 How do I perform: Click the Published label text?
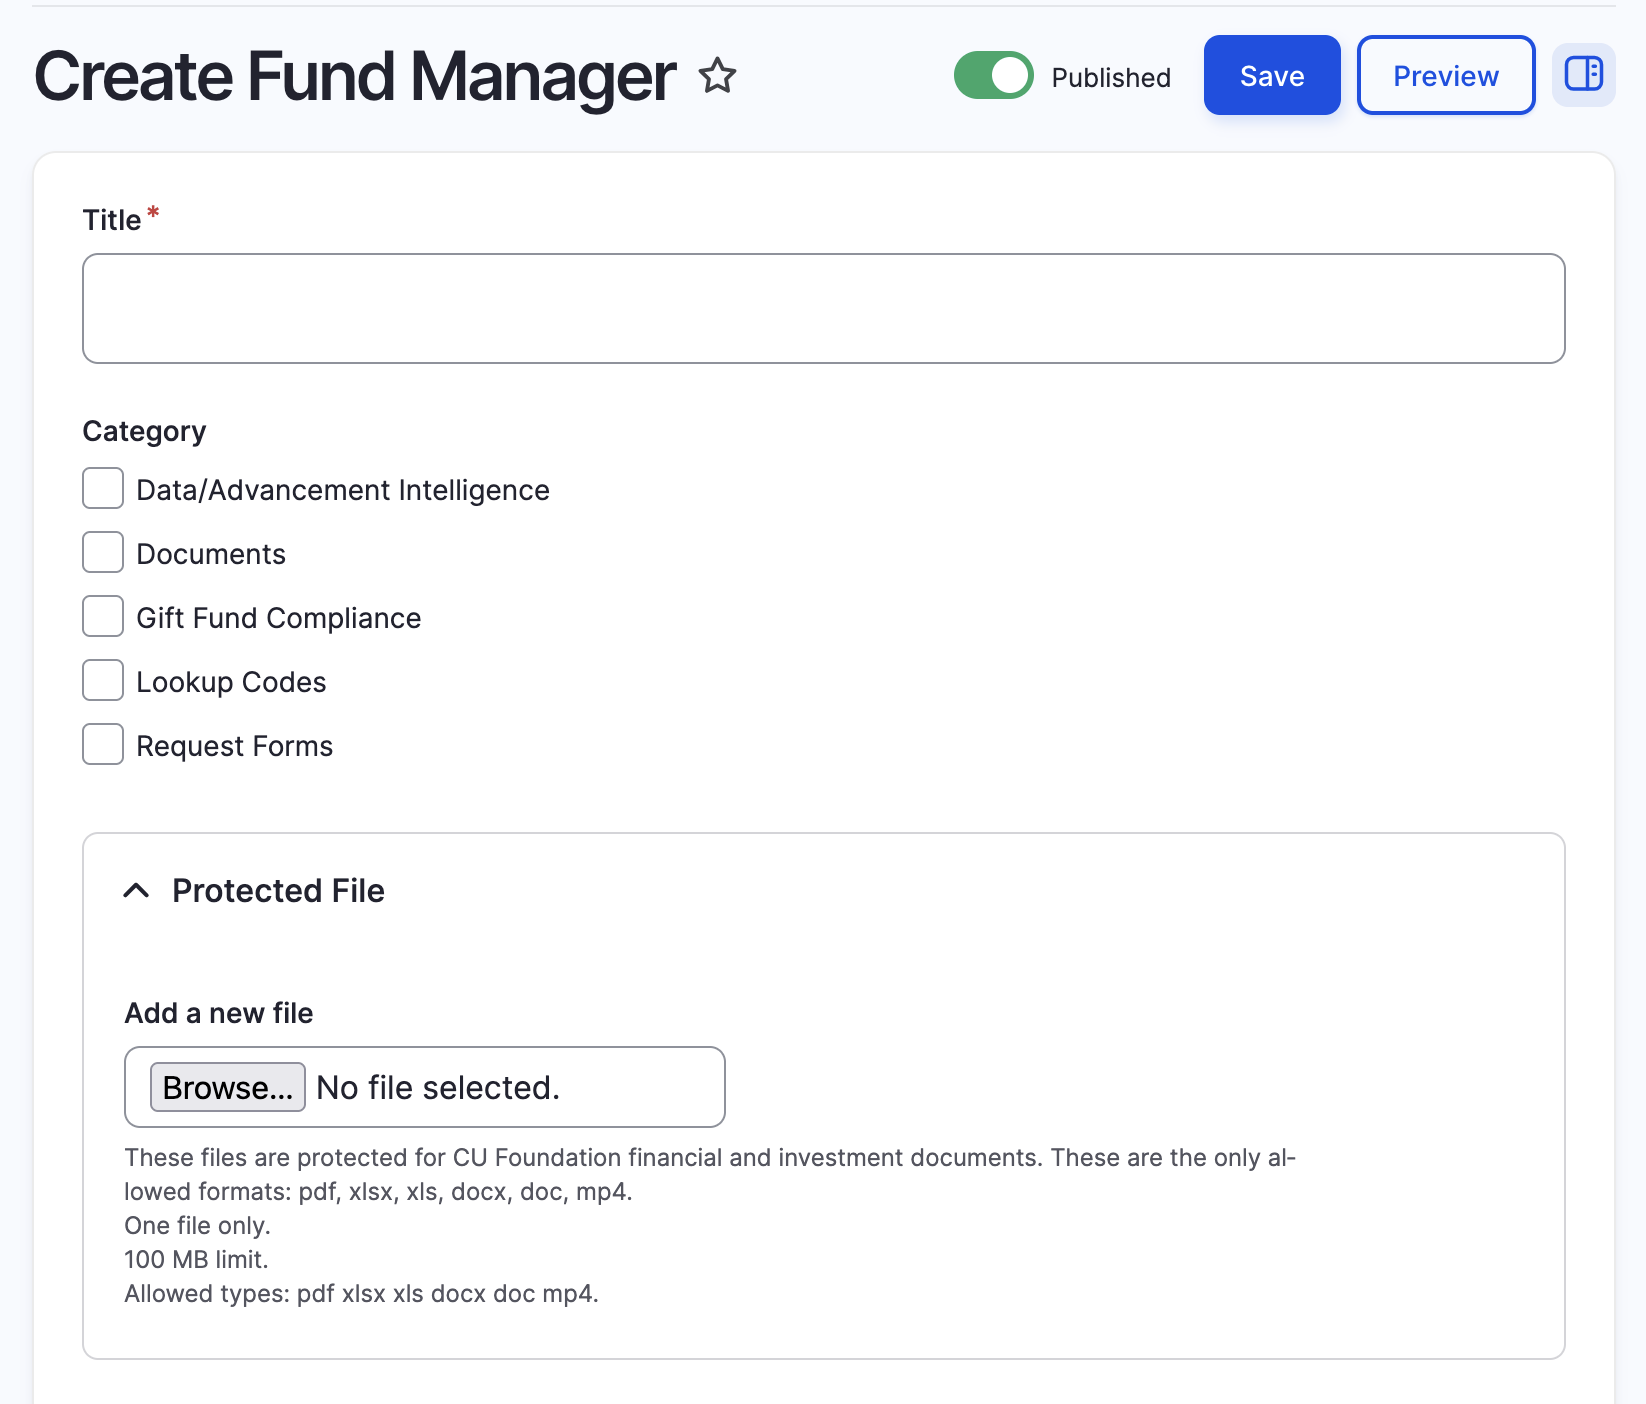pos(1111,78)
